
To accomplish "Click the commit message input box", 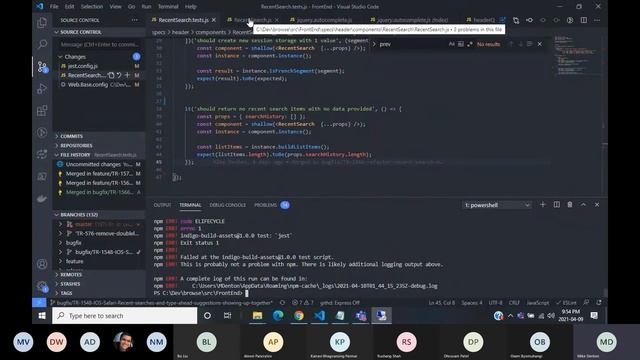I will [x=100, y=44].
